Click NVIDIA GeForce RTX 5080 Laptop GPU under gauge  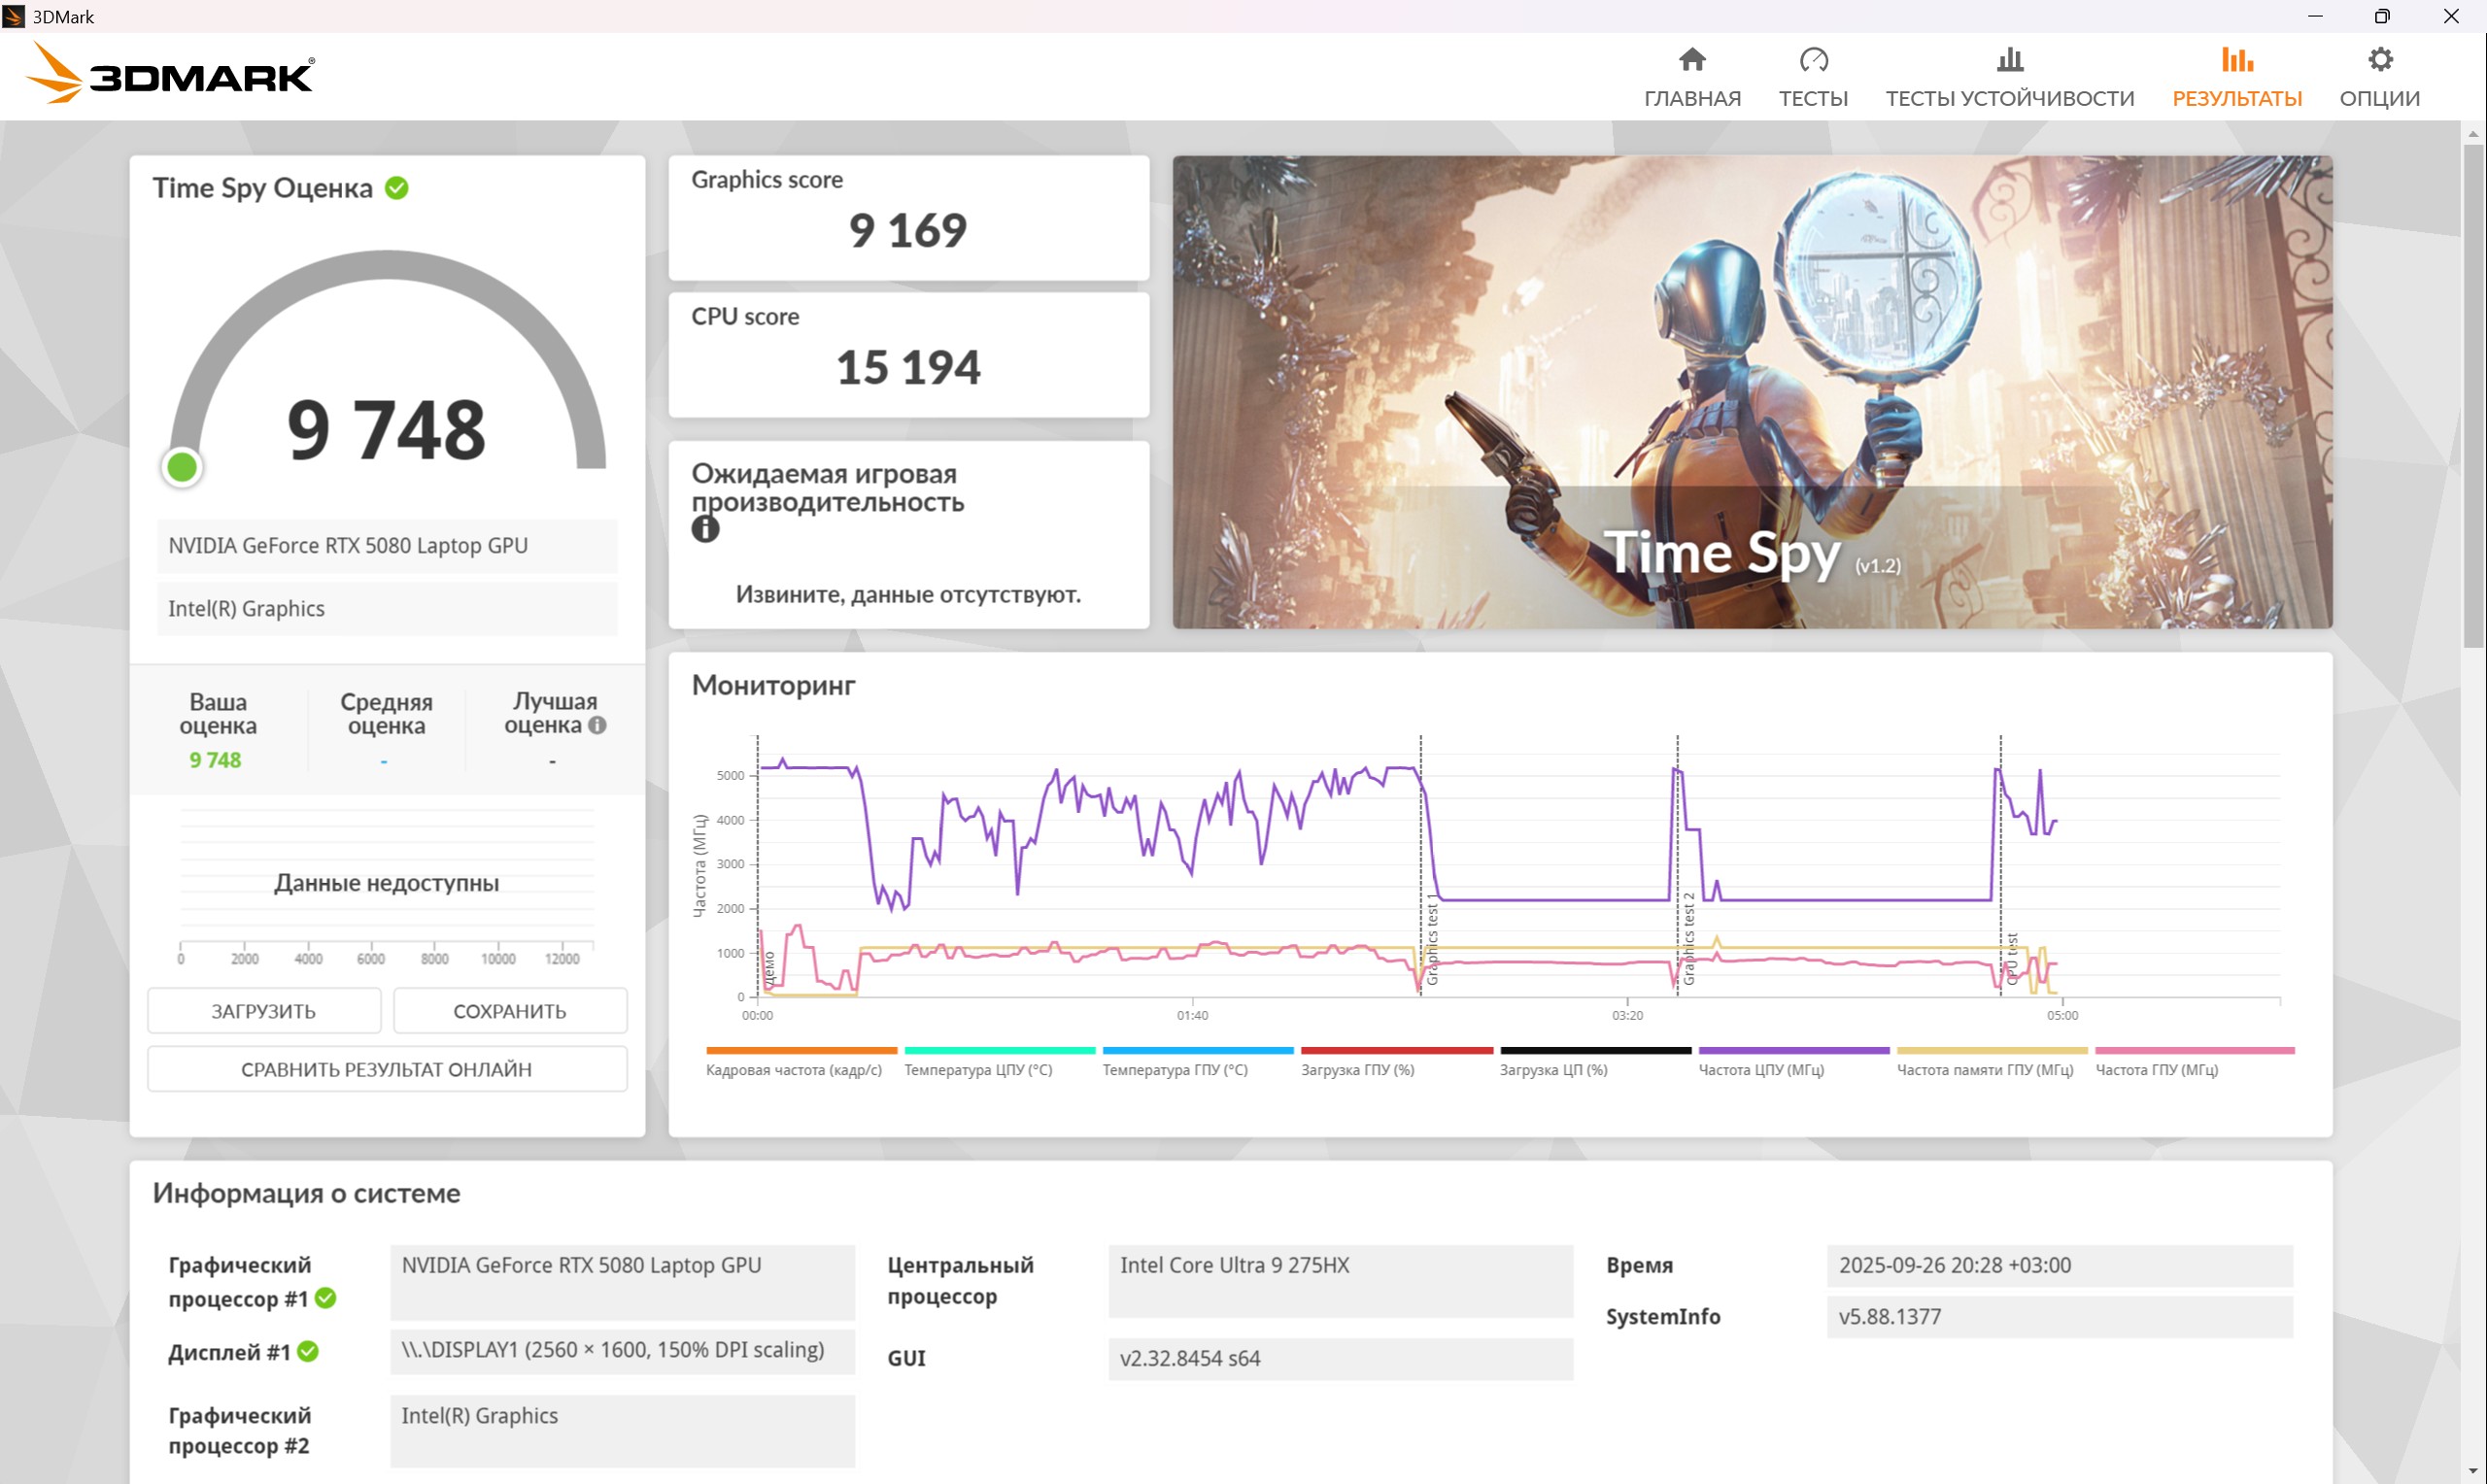coord(387,546)
